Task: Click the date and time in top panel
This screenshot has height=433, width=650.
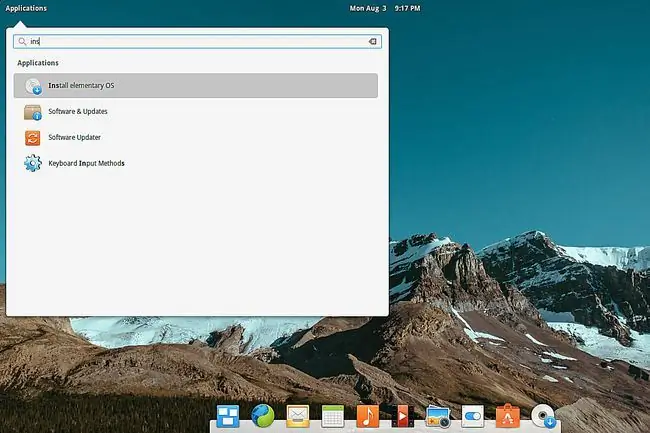Action: click(x=385, y=8)
